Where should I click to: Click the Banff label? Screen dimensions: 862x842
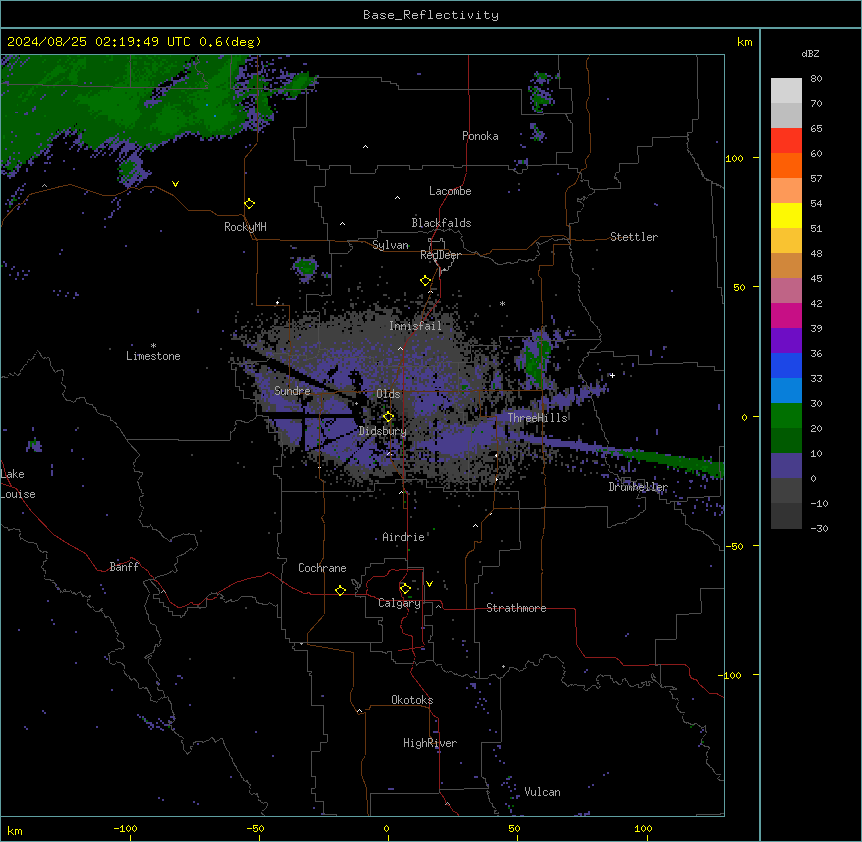(x=124, y=567)
